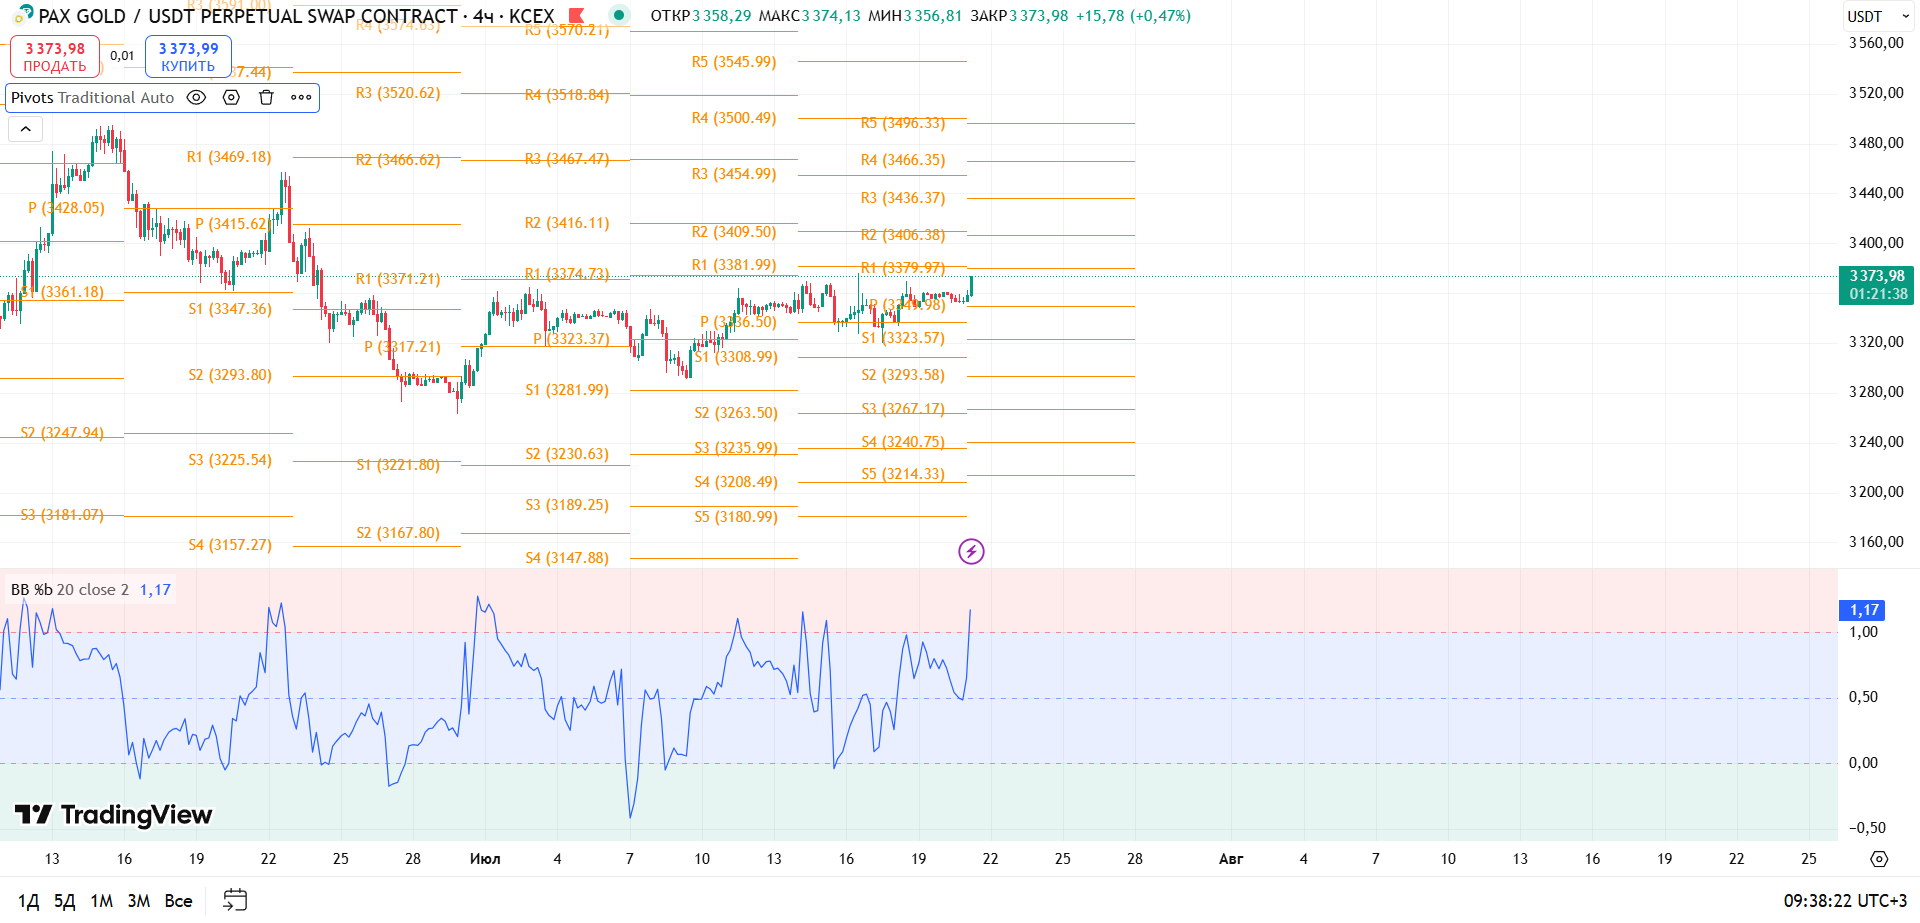Screen dimensions: 1920x923
Task: Click the red flag symbol icon
Action: tap(576, 15)
